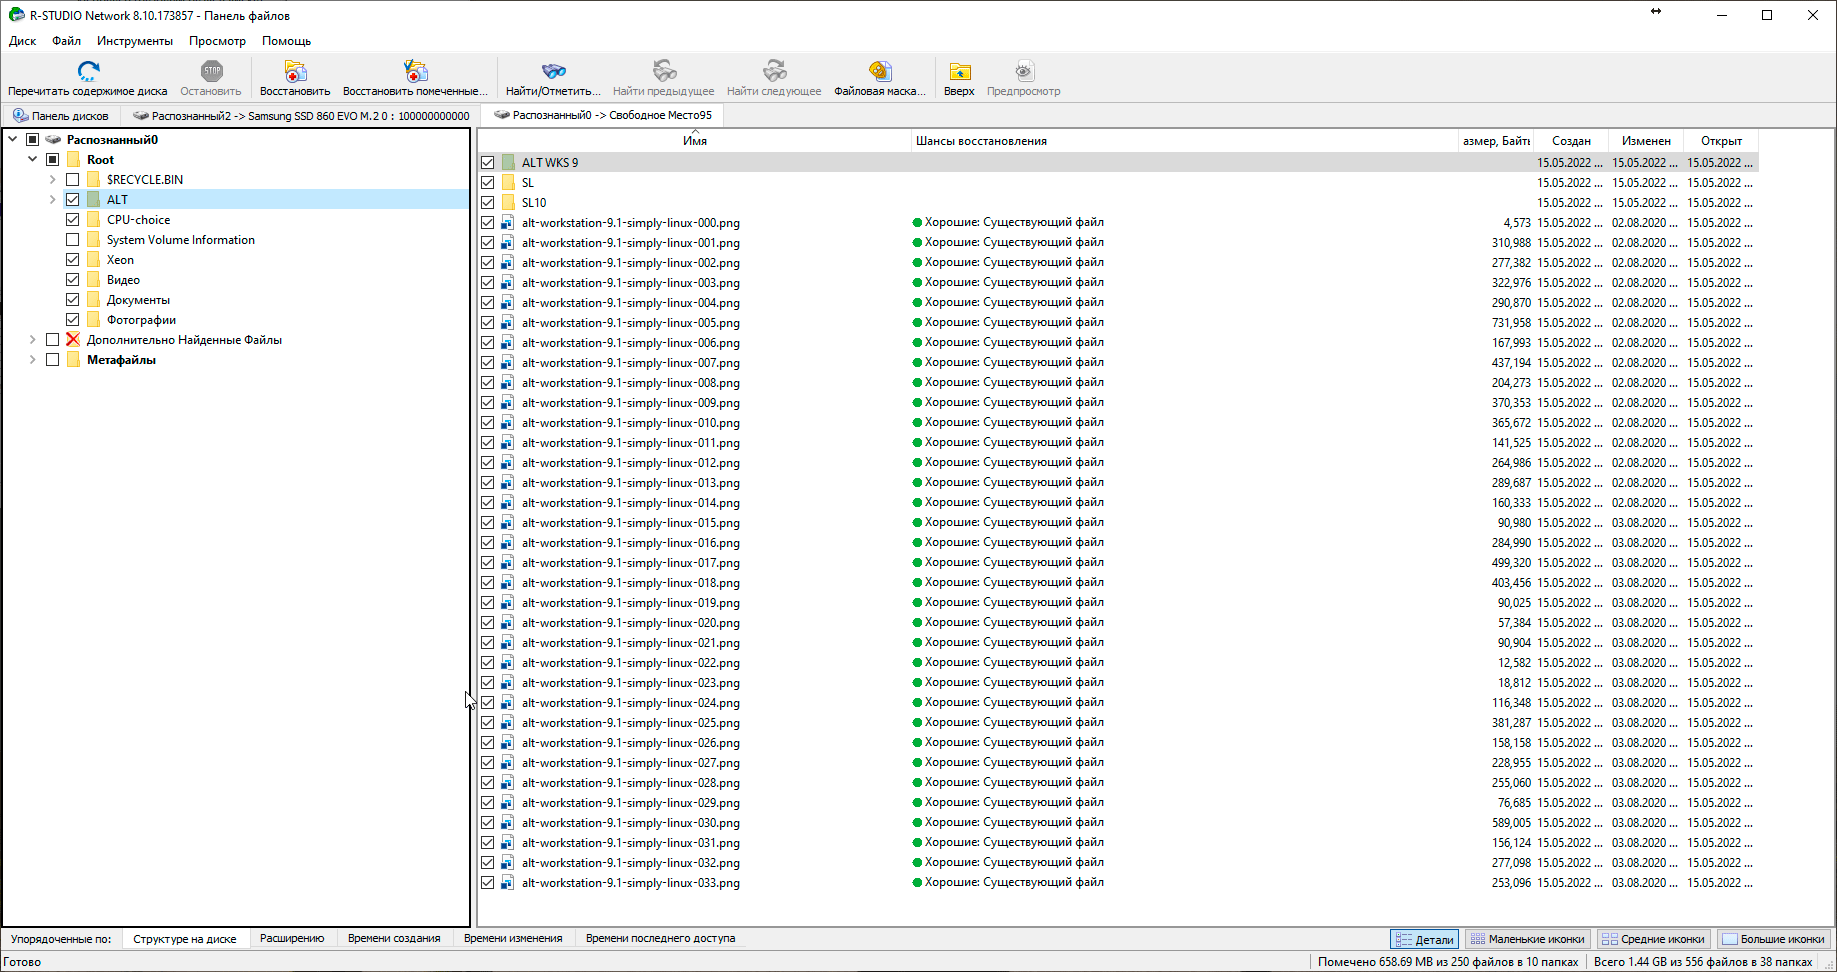Click the Фотографии folder icon in tree
Image resolution: width=1837 pixels, height=972 pixels.
(93, 320)
